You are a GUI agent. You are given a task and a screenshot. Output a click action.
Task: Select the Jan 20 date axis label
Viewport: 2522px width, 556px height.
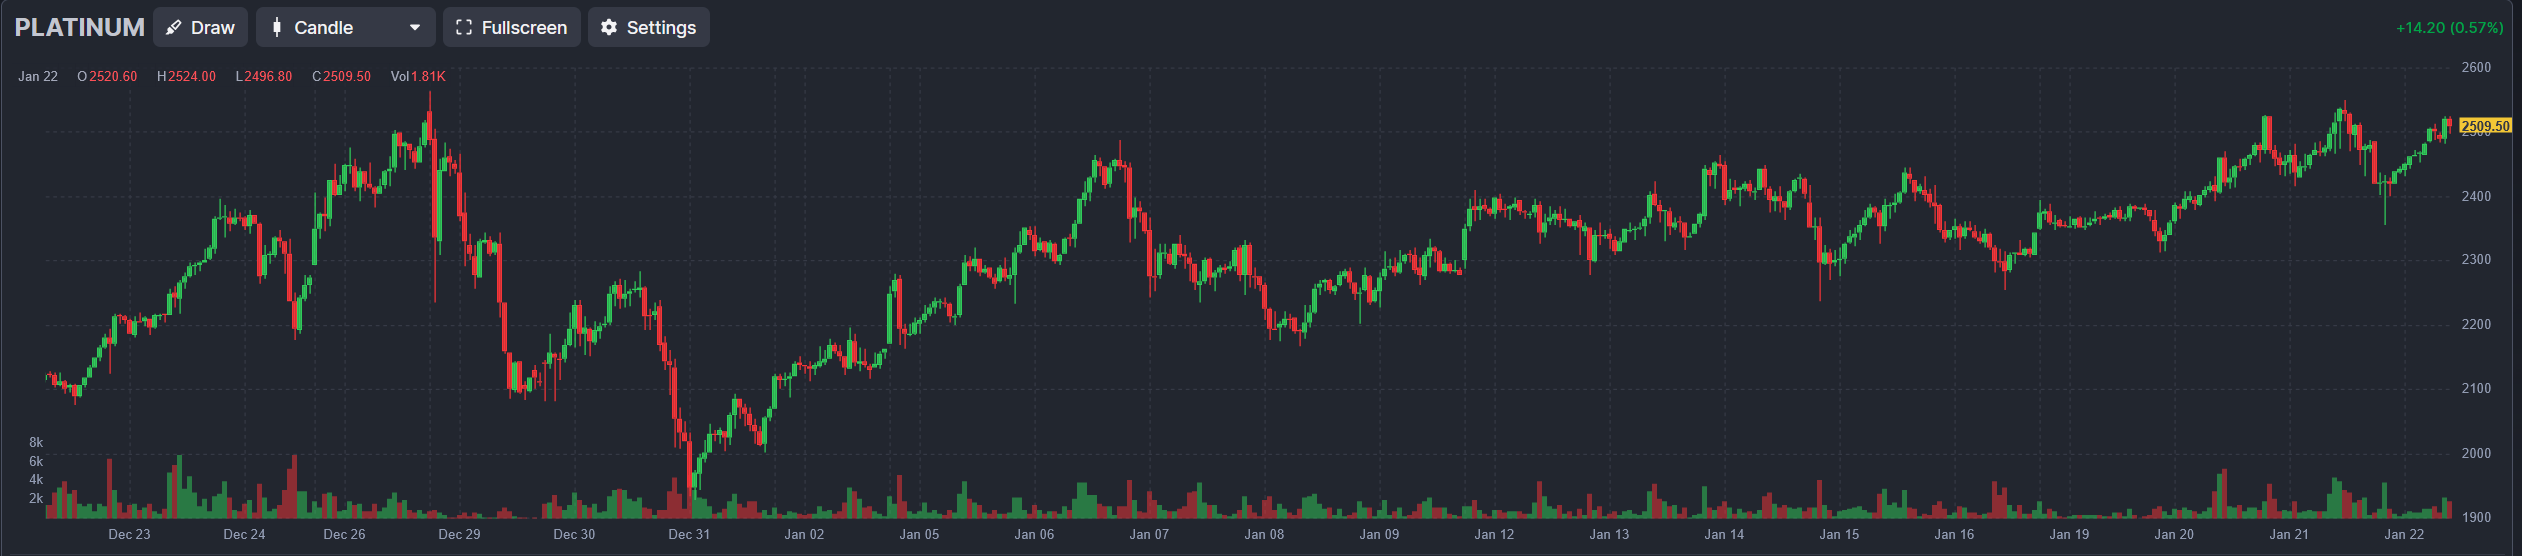point(2174,535)
